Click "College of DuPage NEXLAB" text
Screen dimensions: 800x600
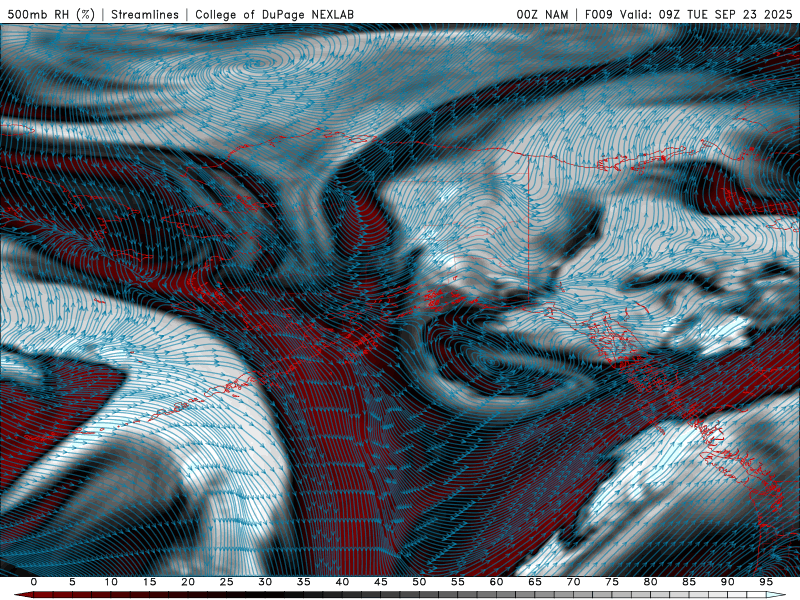tap(274, 14)
